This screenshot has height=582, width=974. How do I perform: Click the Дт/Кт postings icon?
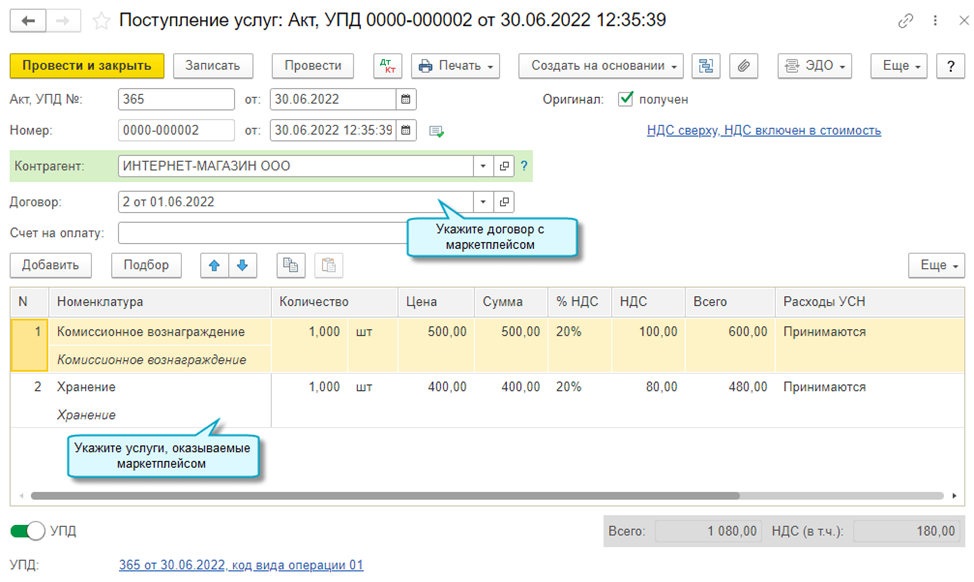(x=387, y=66)
